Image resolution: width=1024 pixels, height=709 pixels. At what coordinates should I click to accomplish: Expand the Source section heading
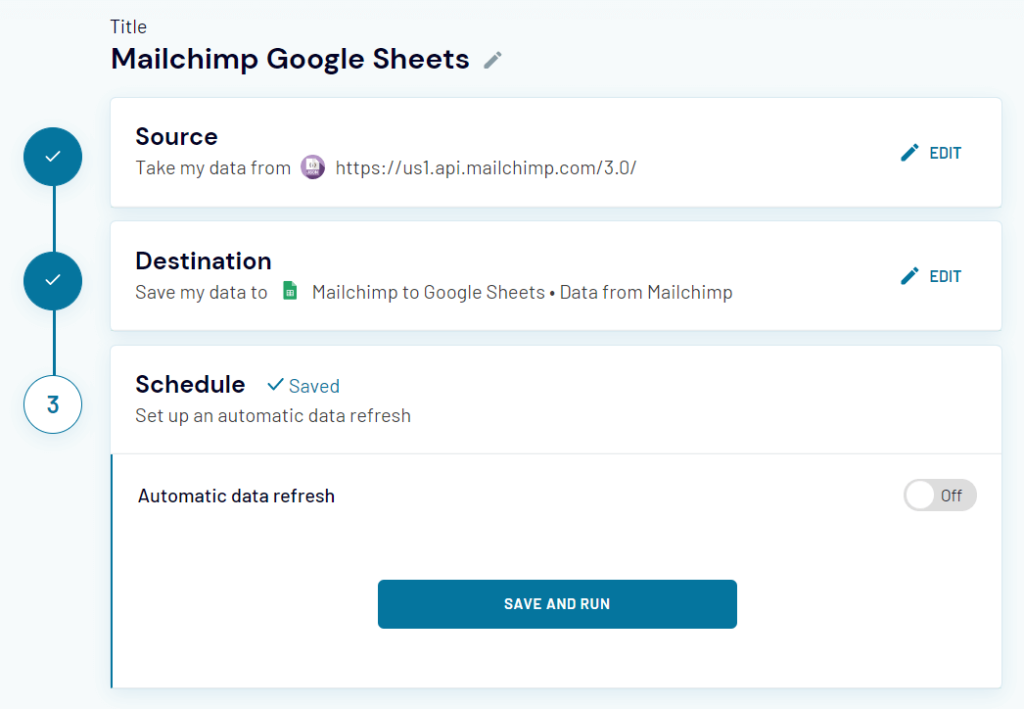tap(176, 137)
